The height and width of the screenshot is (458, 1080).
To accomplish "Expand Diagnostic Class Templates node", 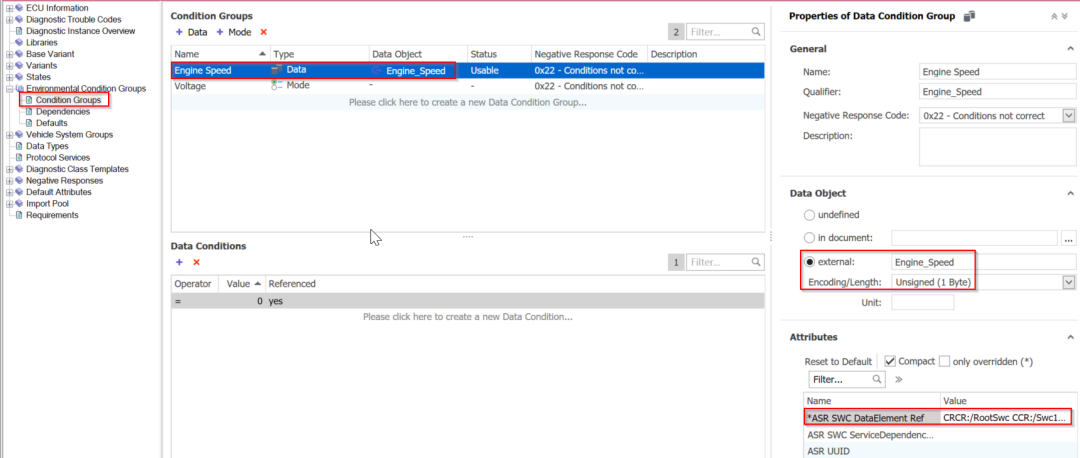I will 9,169.
